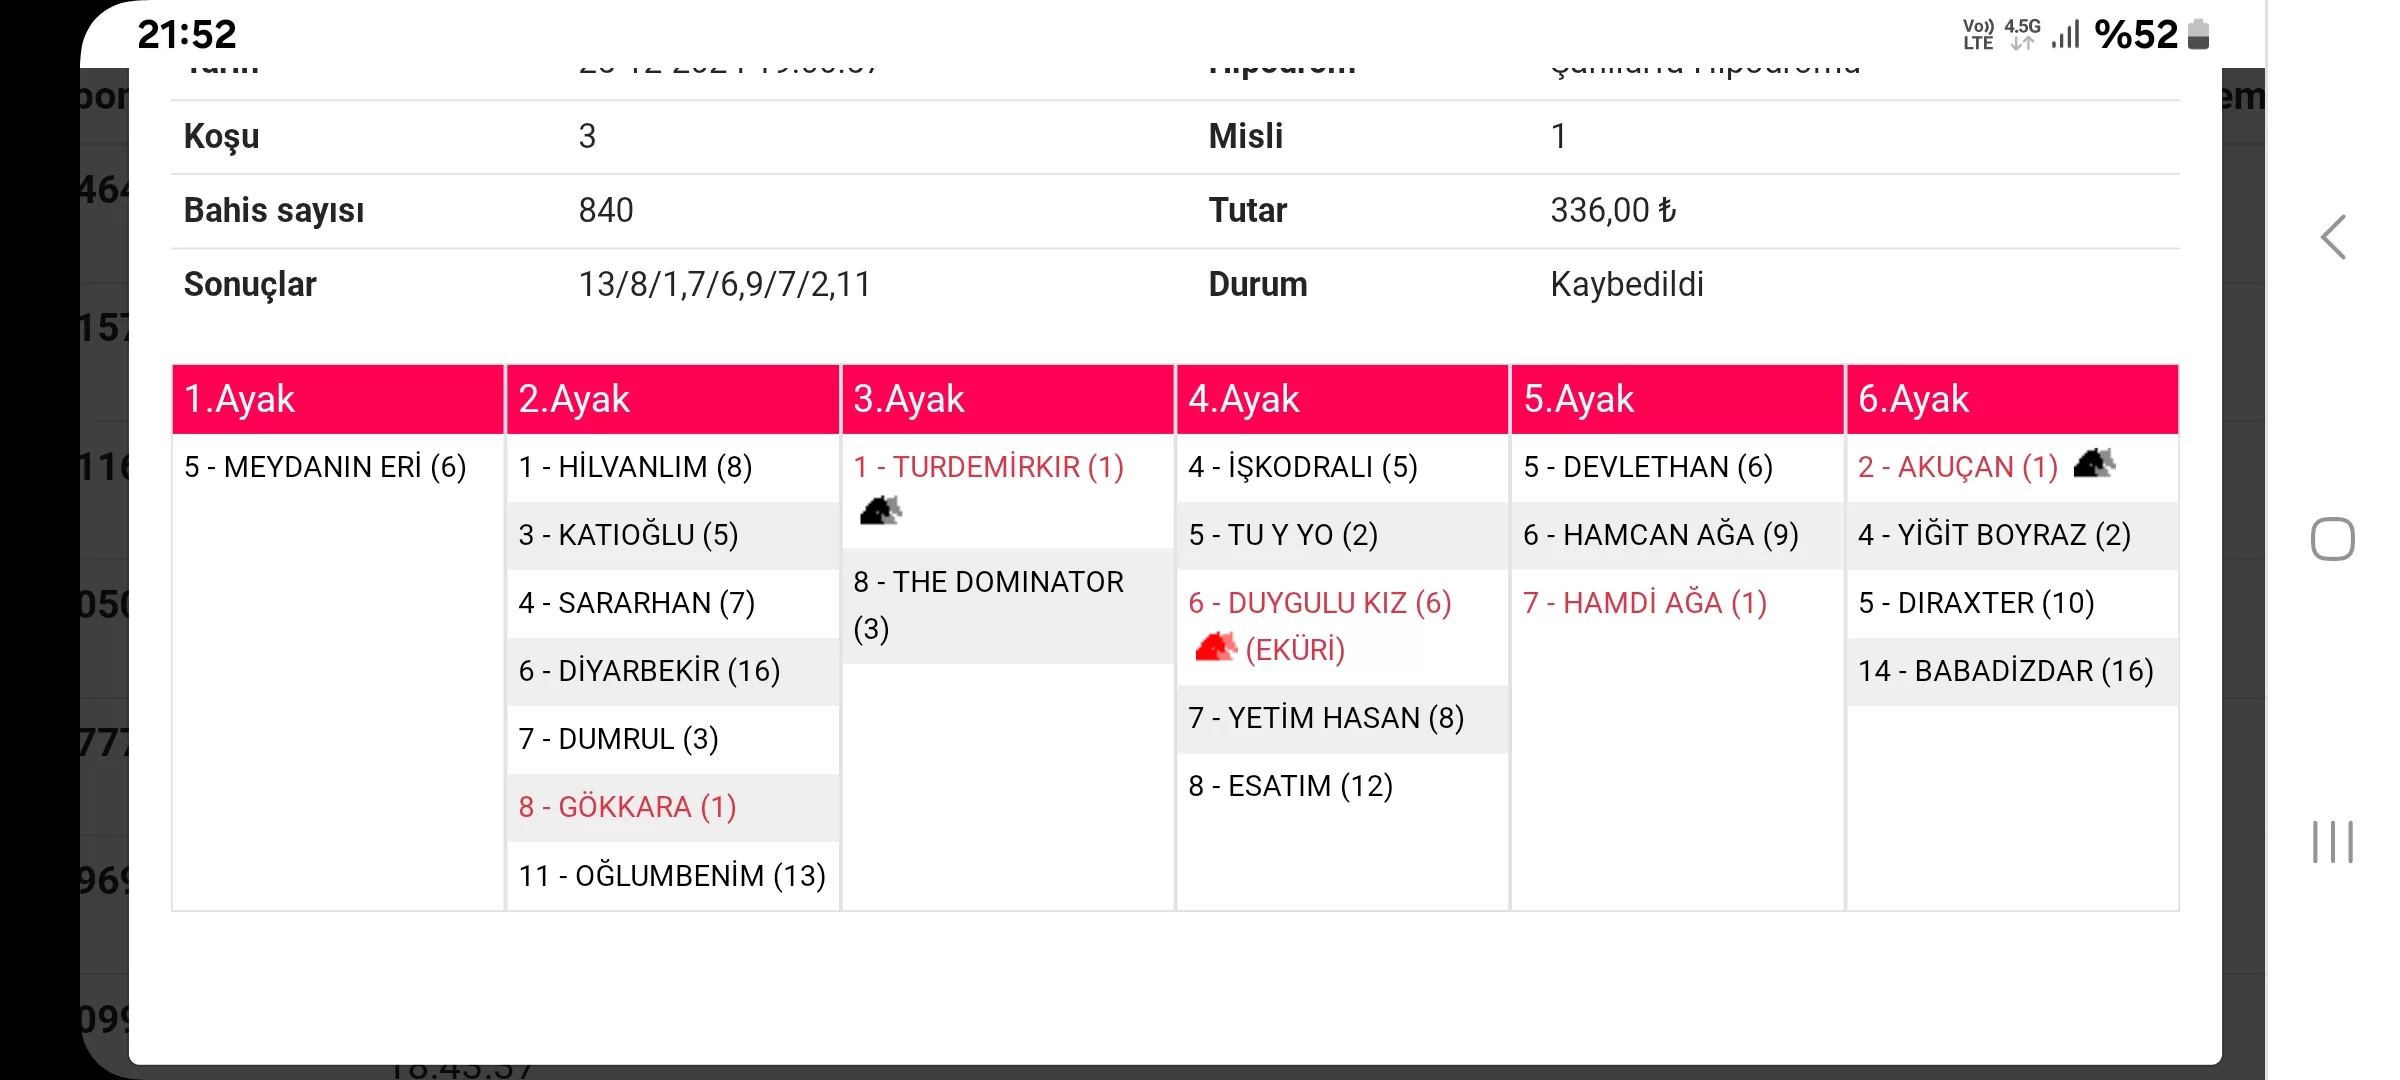Tap the battery icon in status bar
This screenshot has width=2400, height=1080.
(x=2198, y=35)
